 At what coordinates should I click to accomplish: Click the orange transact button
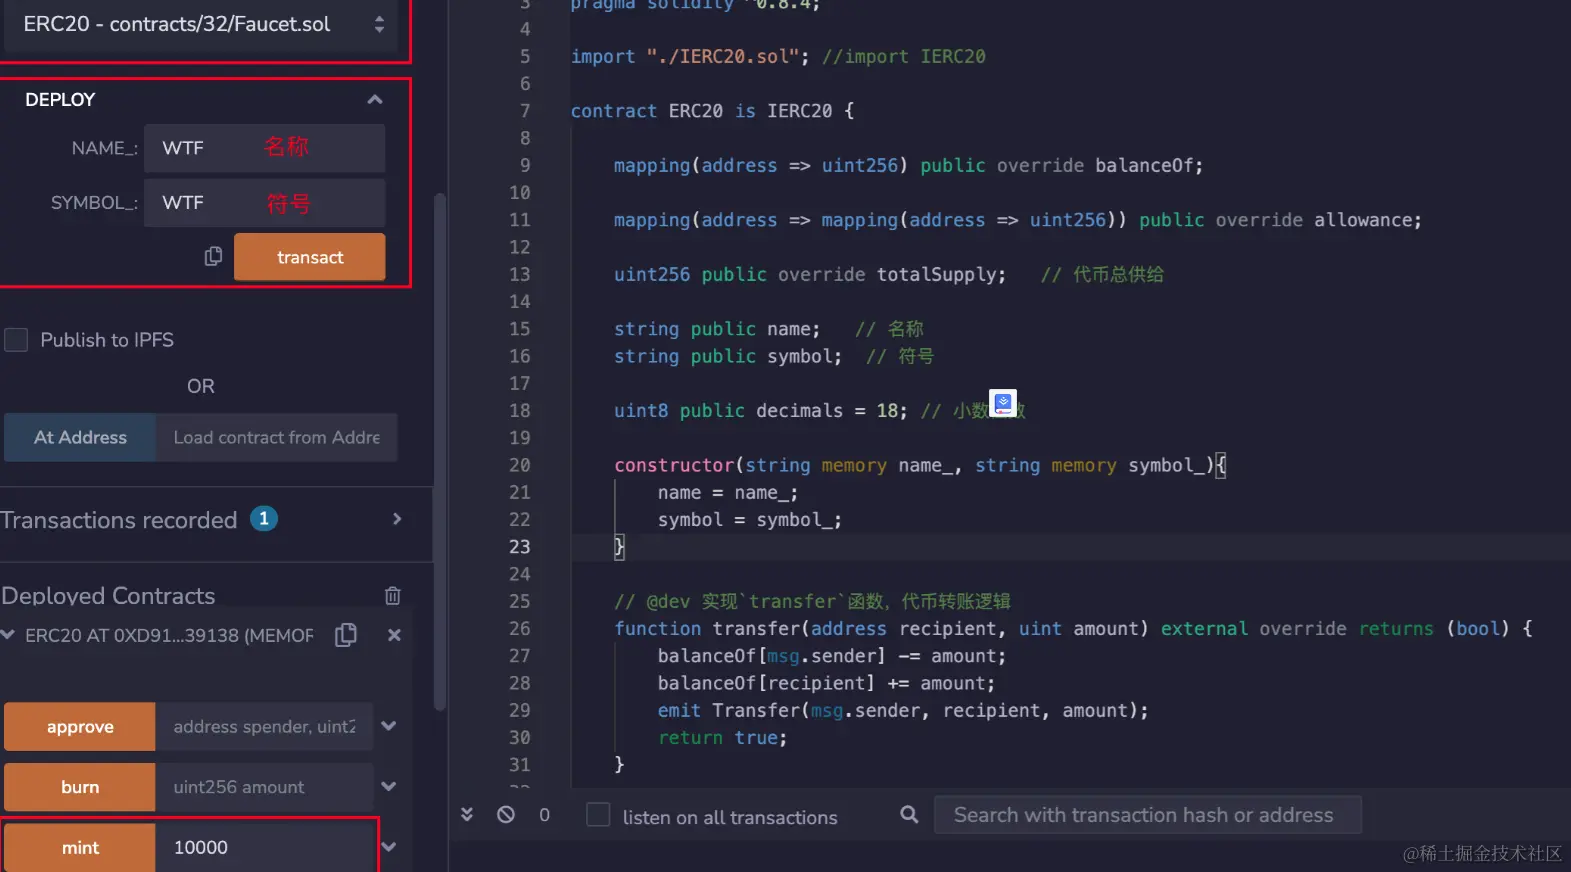310,257
